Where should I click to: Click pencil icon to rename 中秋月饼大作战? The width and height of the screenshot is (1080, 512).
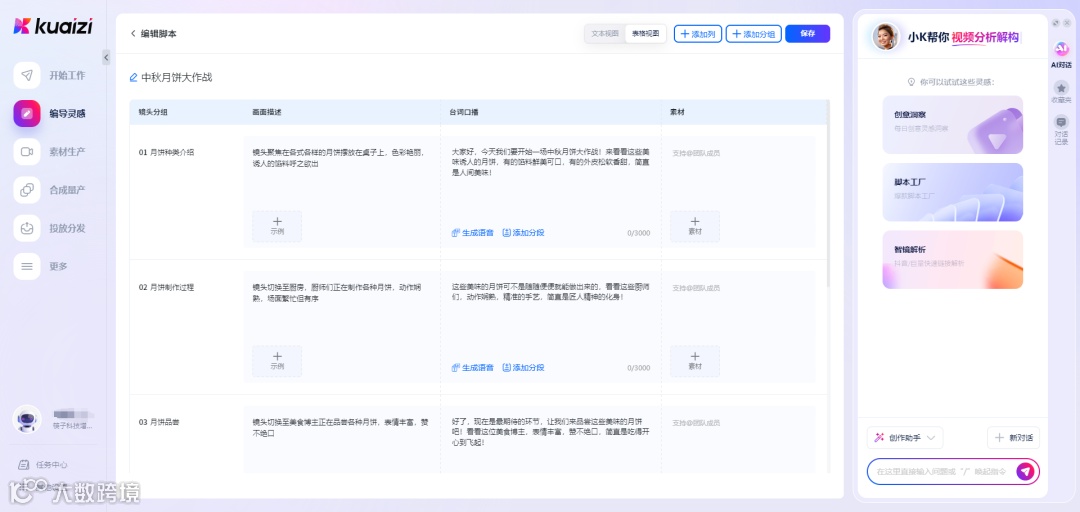point(134,78)
